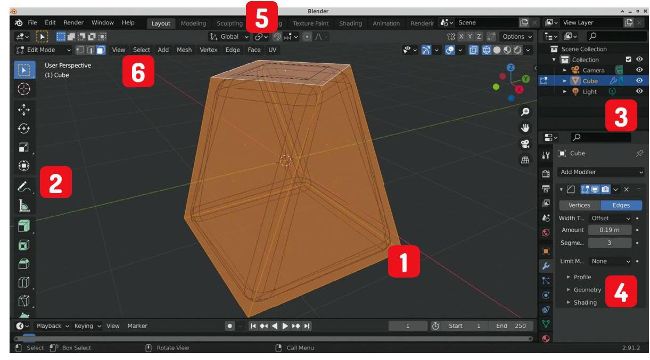This screenshot has height=360, width=650.
Task: Toggle bevel modifier edit mode display
Action: click(x=585, y=190)
